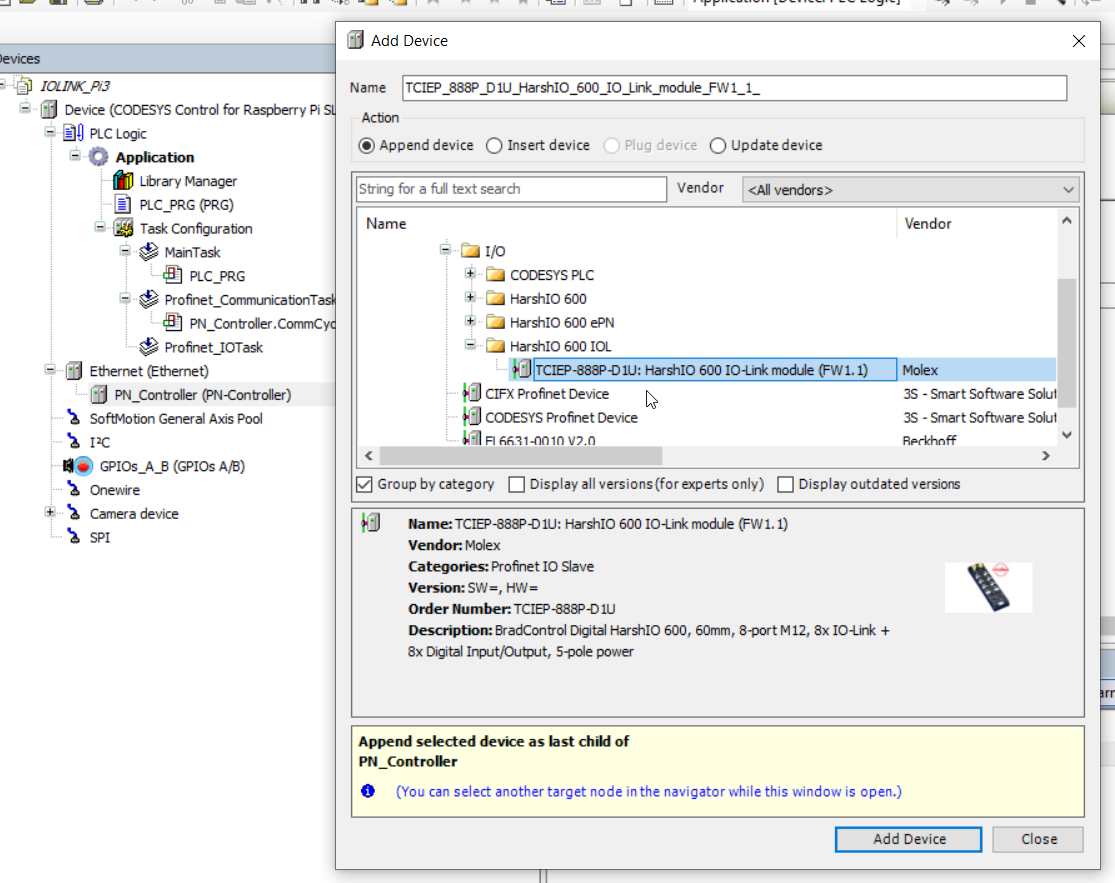Click the SoftMotion General Axis Pool icon
Image resolution: width=1115 pixels, height=883 pixels.
pyautogui.click(x=74, y=418)
